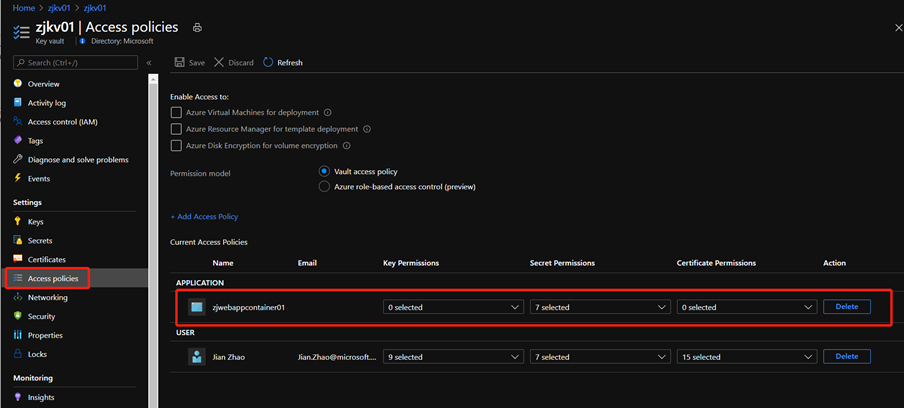This screenshot has height=408, width=904.
Task: Click the sidebar Search (Ctrl+/) field
Action: click(x=76, y=62)
